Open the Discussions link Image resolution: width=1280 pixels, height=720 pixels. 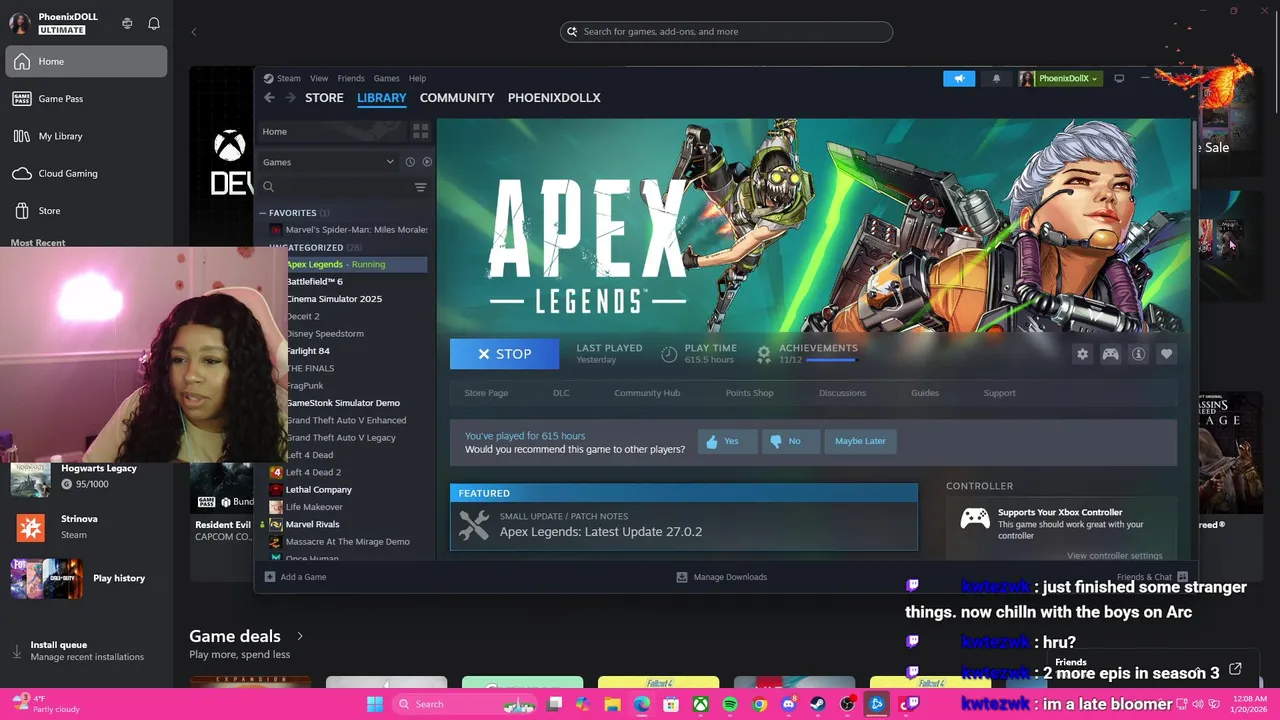click(x=842, y=393)
